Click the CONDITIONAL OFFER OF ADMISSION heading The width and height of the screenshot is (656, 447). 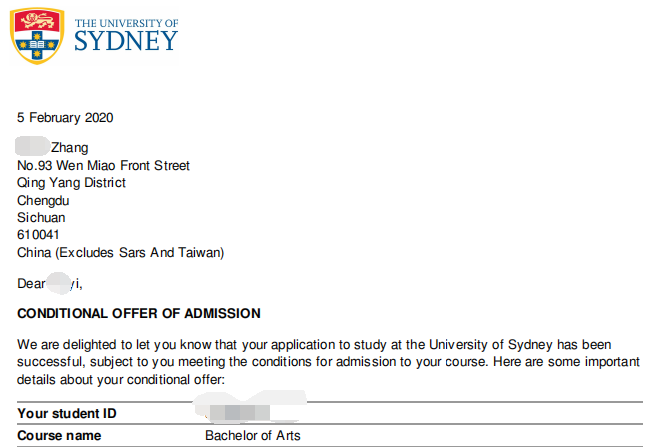[x=139, y=313]
